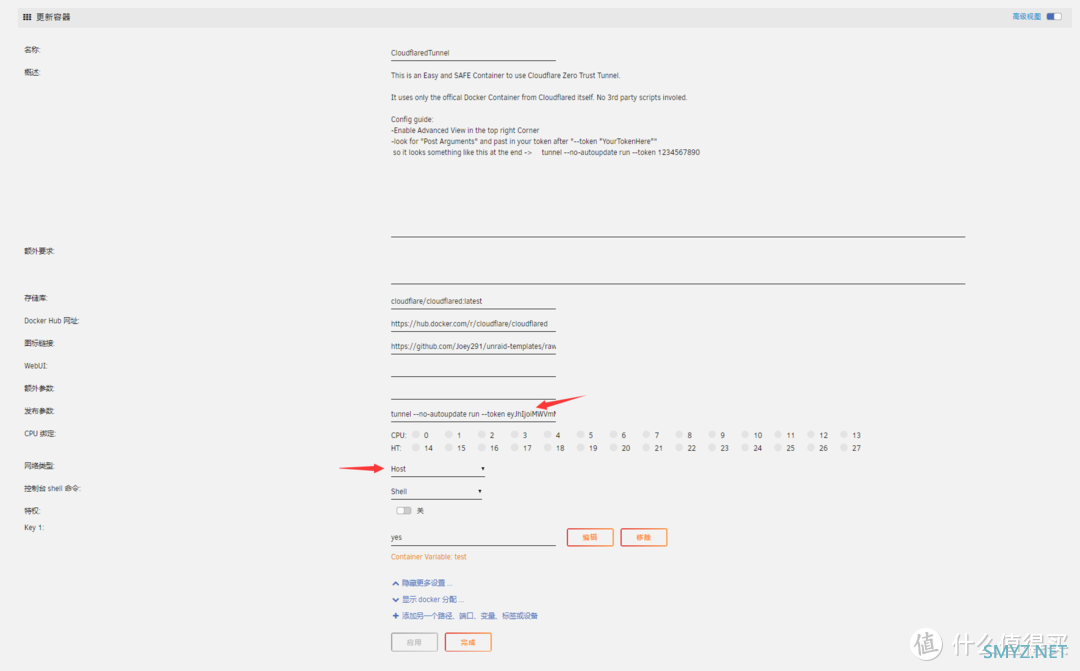Select CPU 7 checkbox
This screenshot has width=1080, height=671.
(x=646, y=435)
